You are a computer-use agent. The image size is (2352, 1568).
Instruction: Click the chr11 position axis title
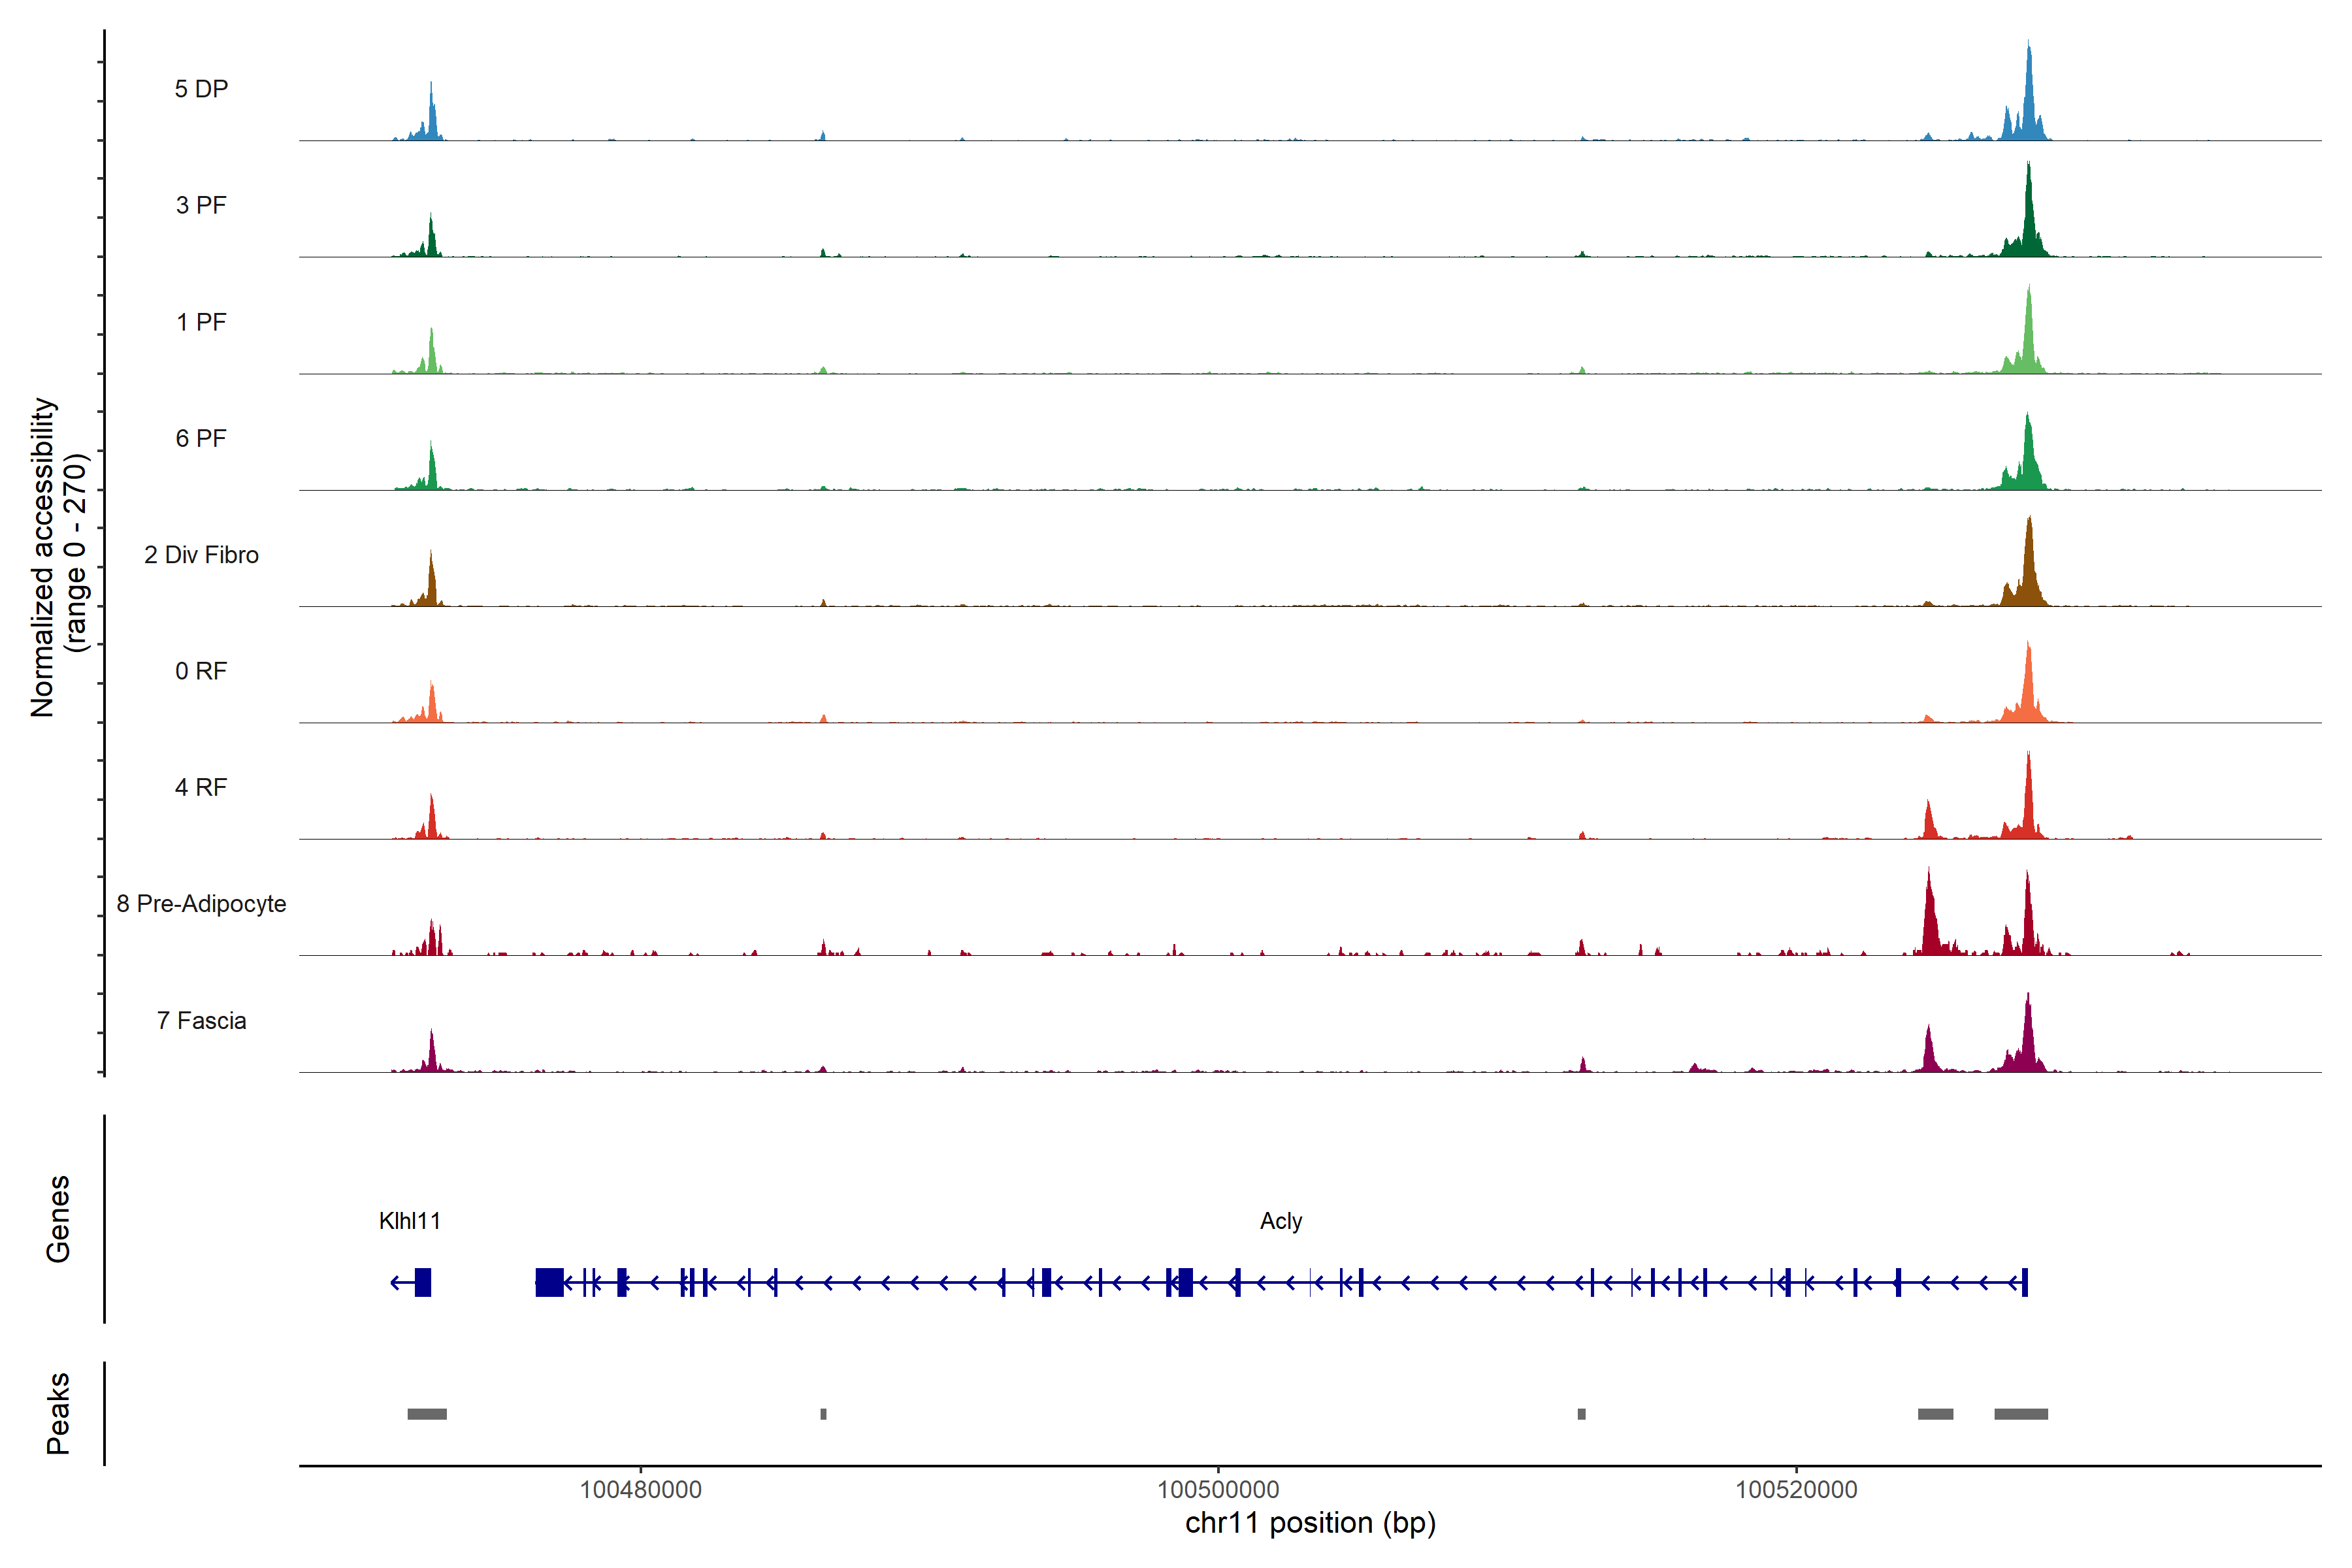(x=1310, y=1523)
